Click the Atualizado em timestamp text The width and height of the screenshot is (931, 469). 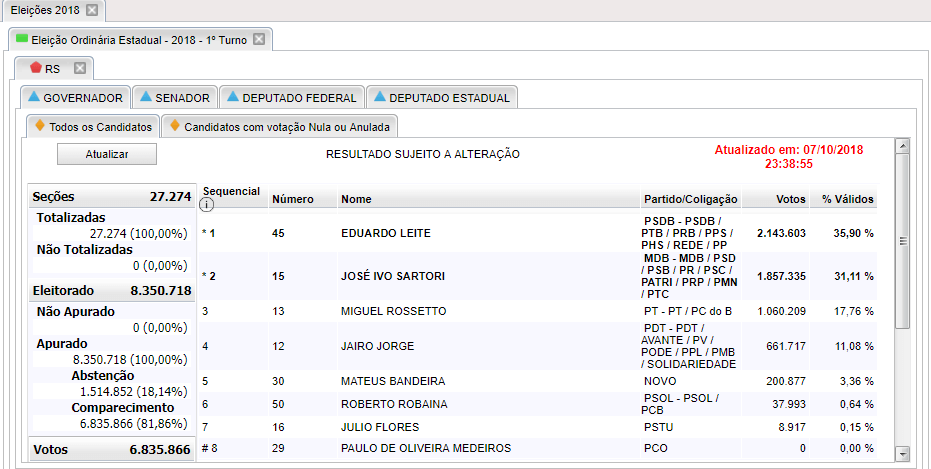(x=788, y=157)
